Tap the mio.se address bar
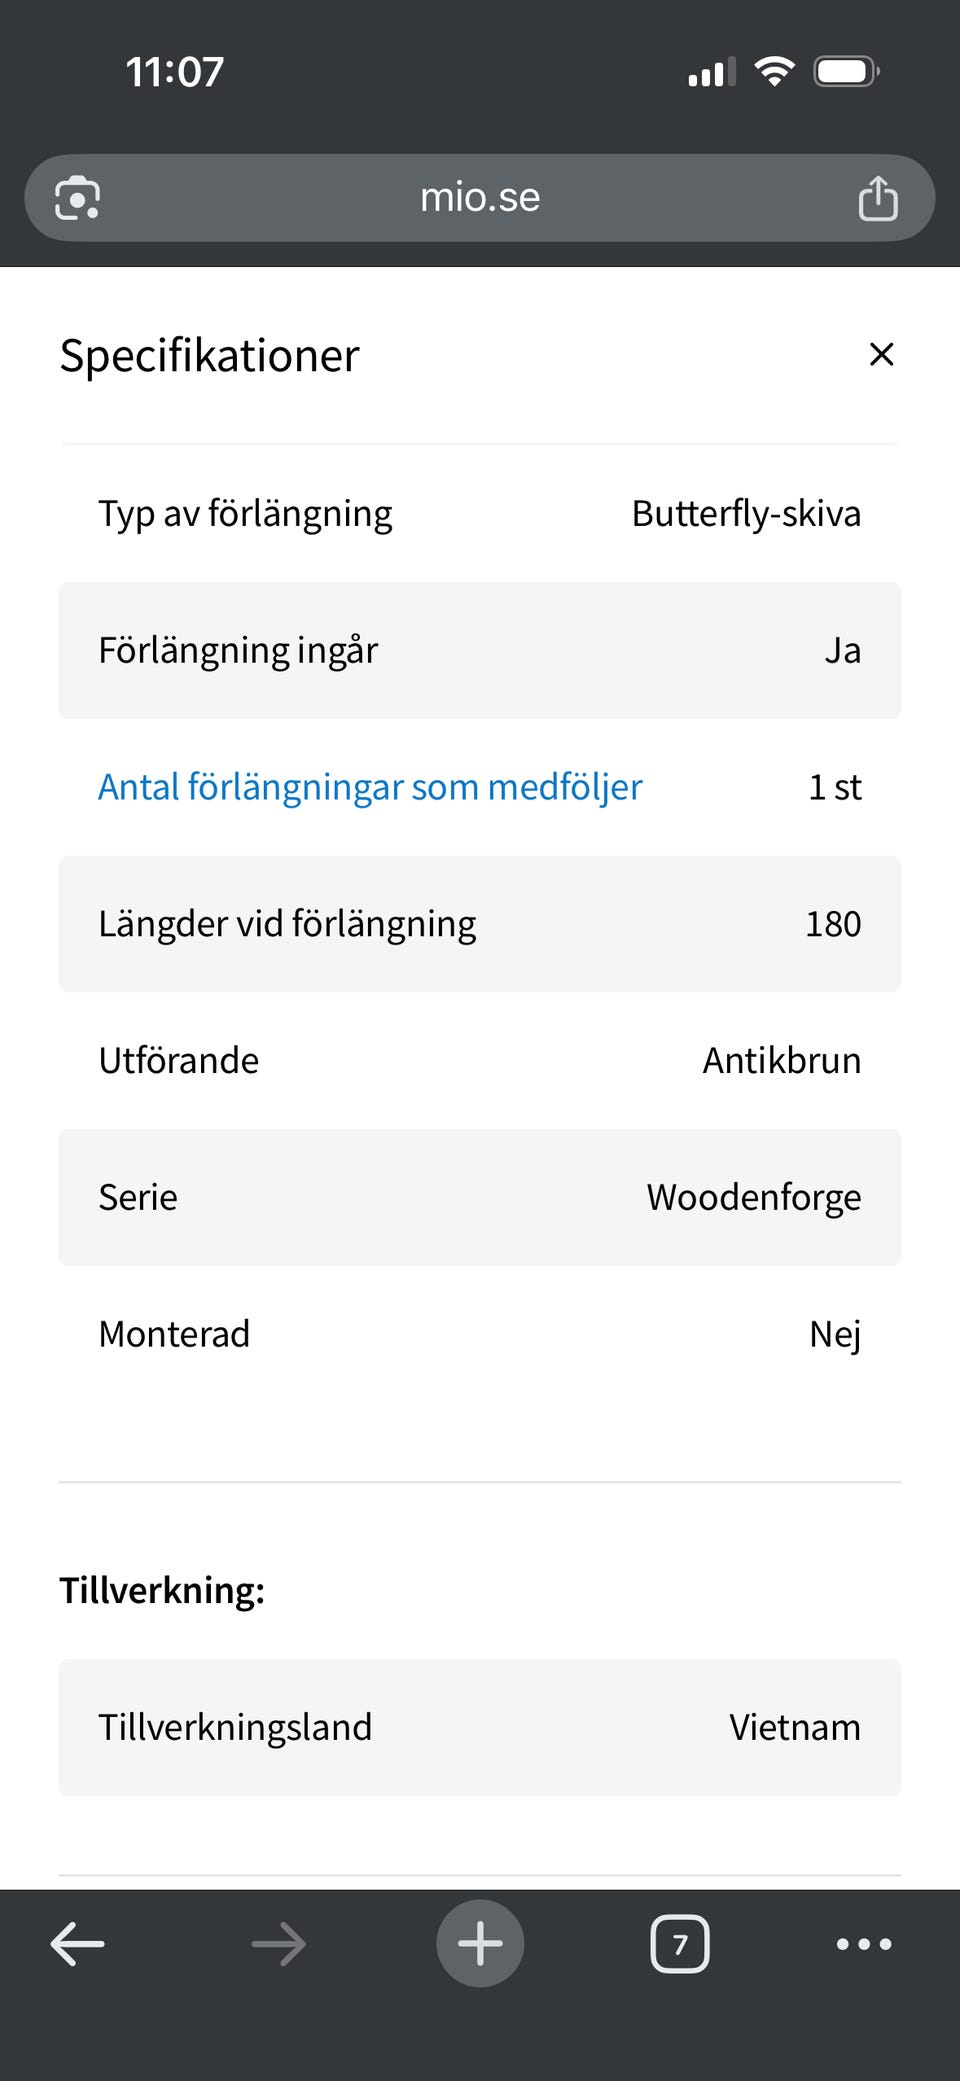Viewport: 960px width, 2081px height. (480, 198)
